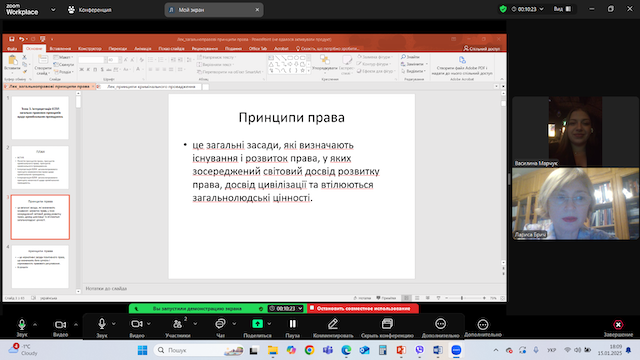Open File Explorer from the taskbar
The height and width of the screenshot is (360, 640).
pos(273,350)
